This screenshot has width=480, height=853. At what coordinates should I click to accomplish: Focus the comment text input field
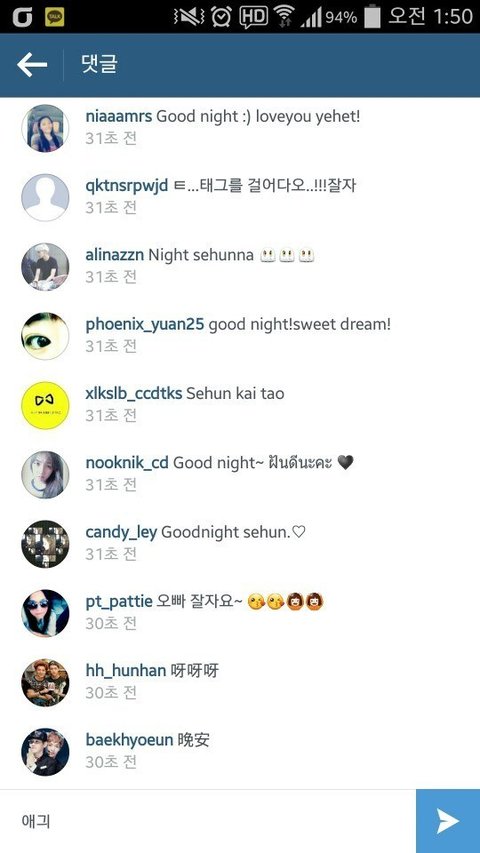(x=208, y=821)
